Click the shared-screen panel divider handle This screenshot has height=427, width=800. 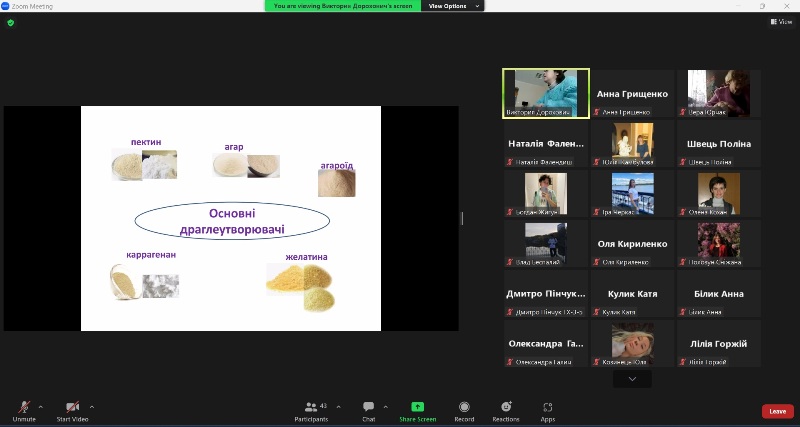click(462, 218)
